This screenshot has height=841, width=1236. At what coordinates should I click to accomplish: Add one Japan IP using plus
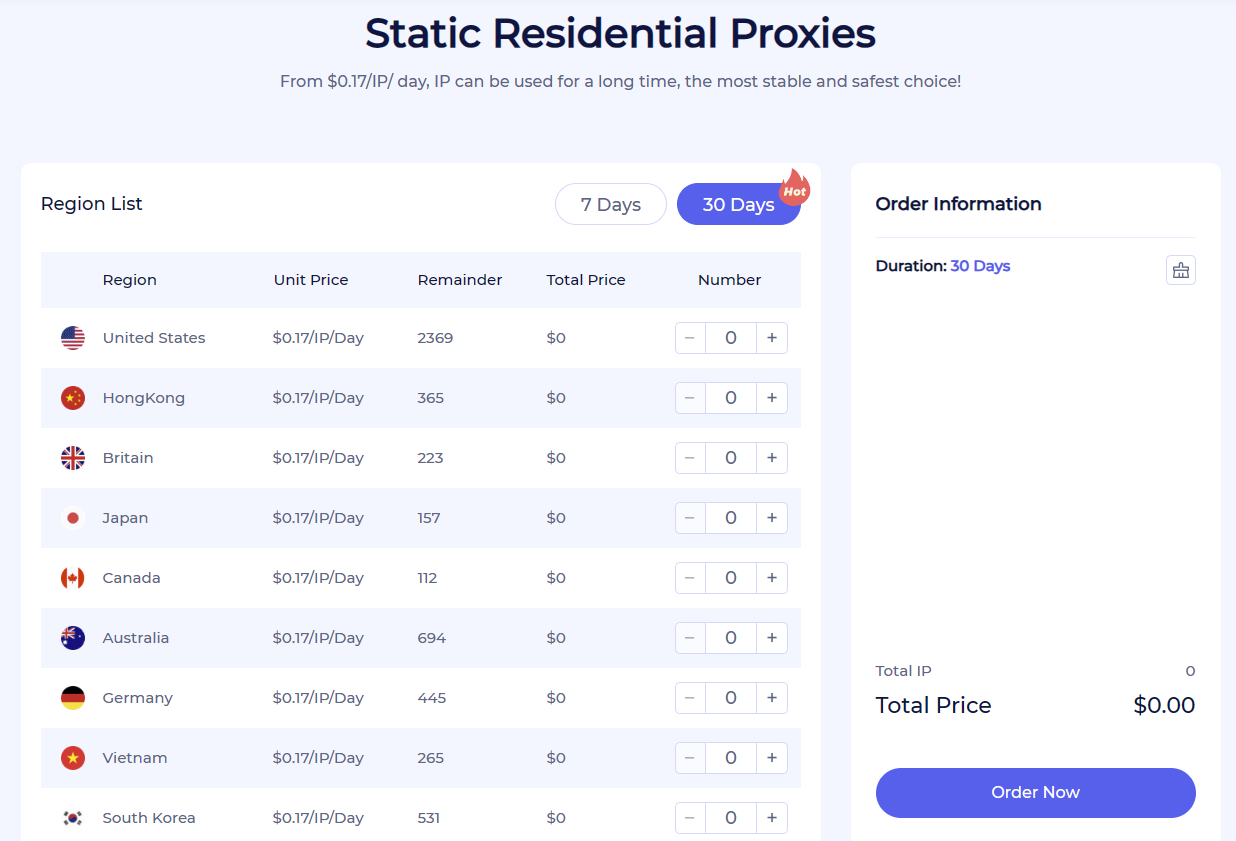tap(772, 518)
